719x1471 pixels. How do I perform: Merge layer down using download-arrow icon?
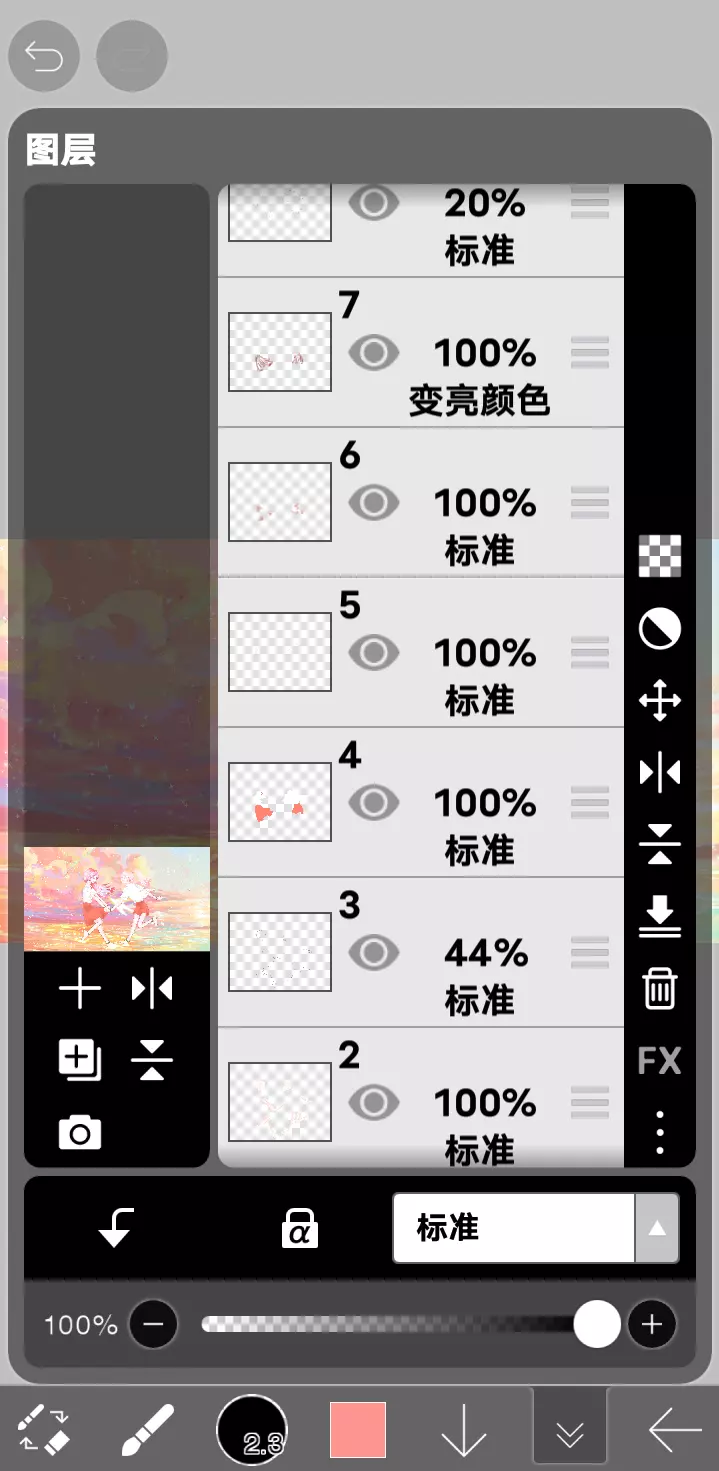pyautogui.click(x=660, y=916)
